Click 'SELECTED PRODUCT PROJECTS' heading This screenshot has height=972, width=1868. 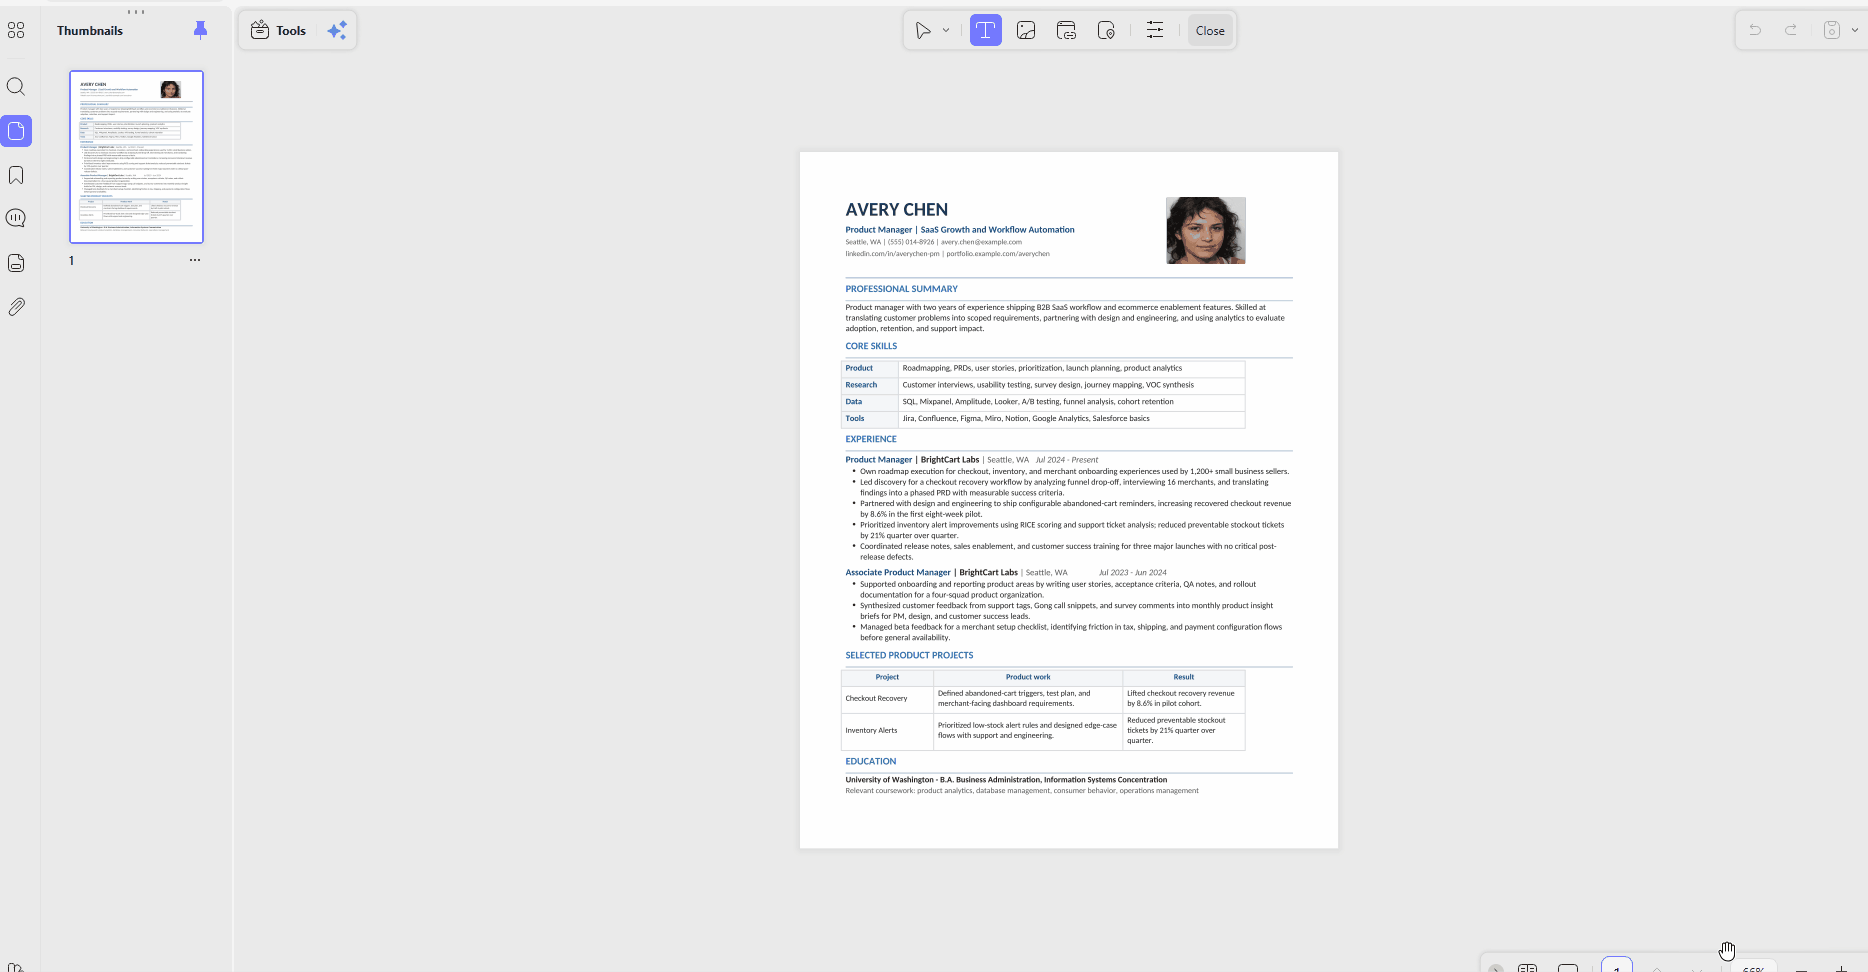click(x=909, y=656)
